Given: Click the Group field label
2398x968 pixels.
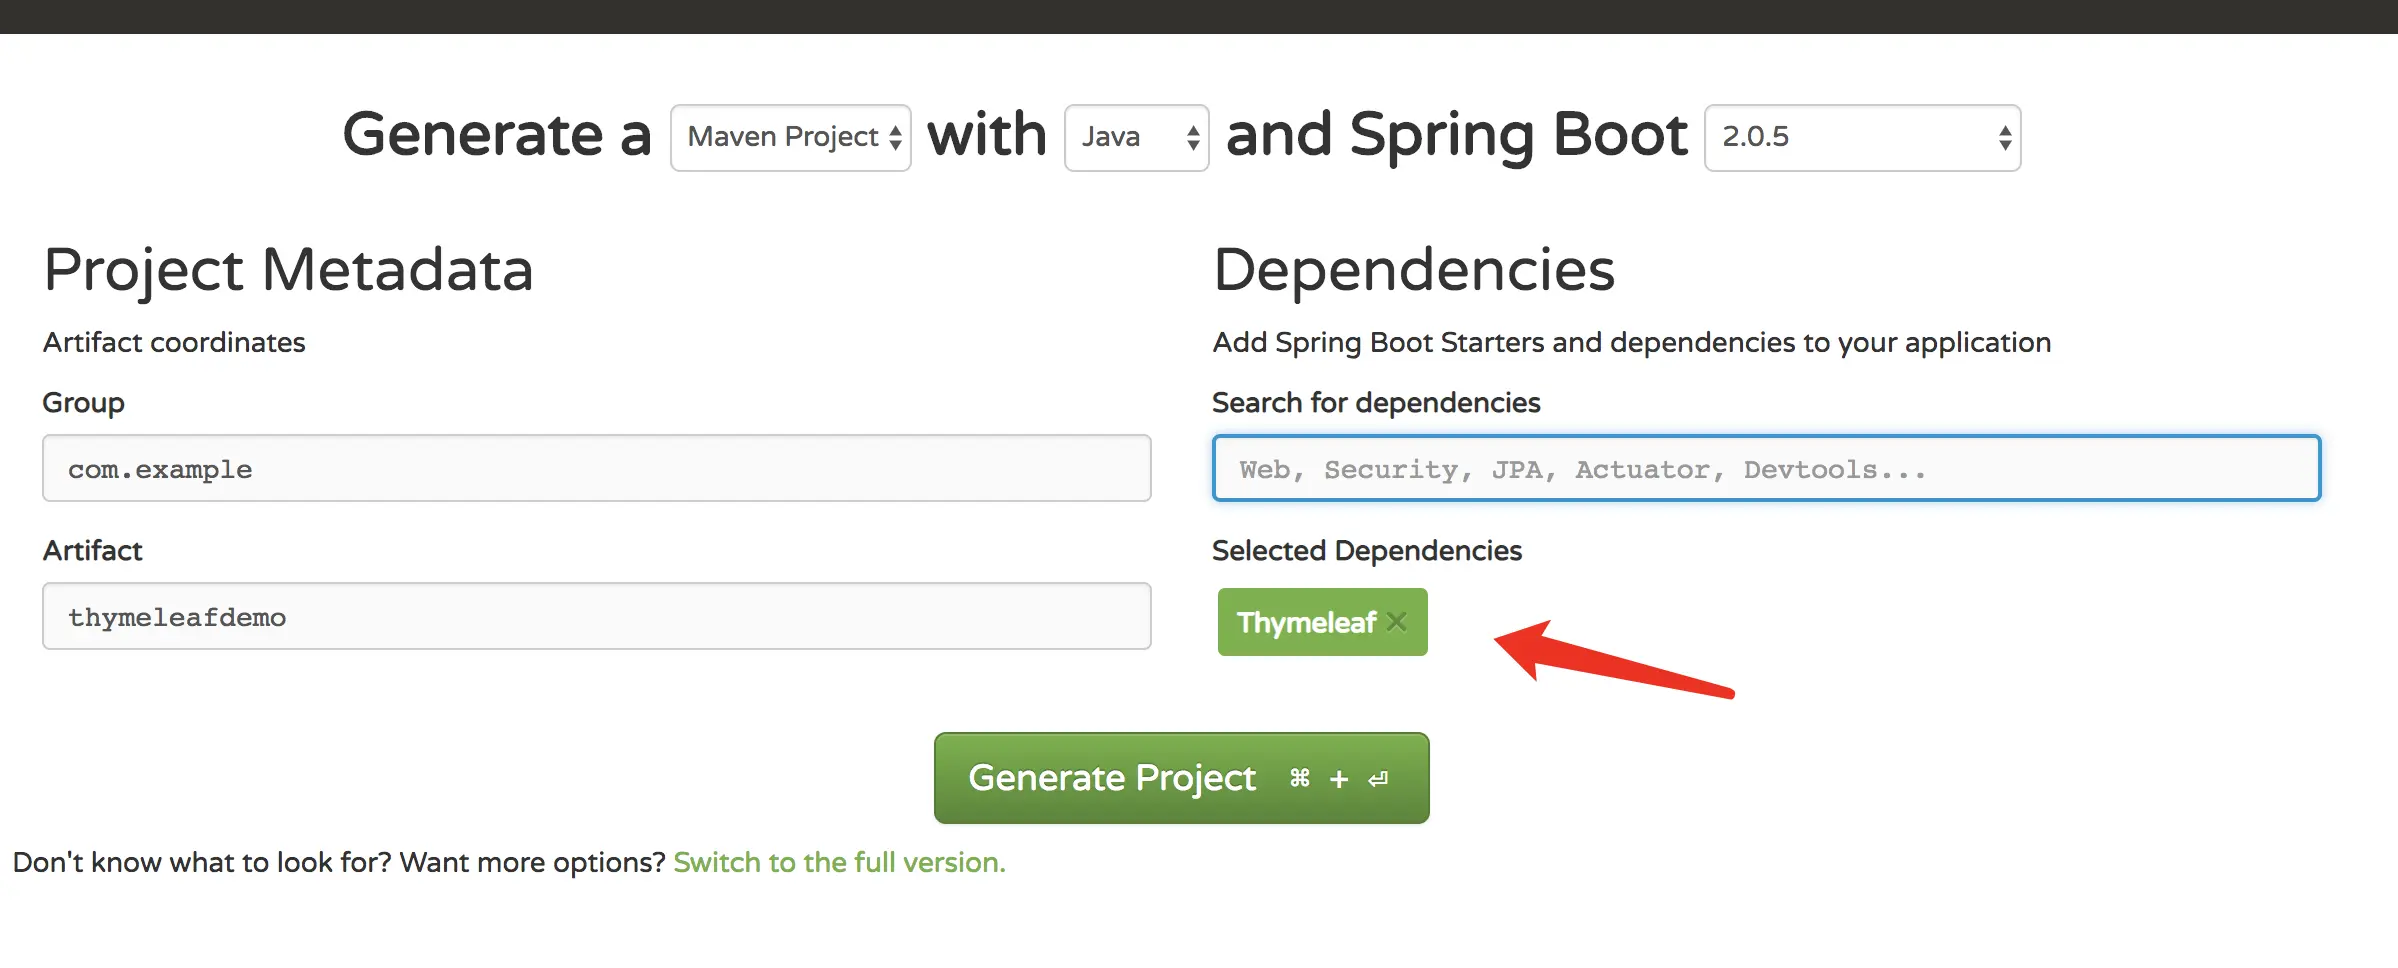Looking at the screenshot, I should (84, 403).
